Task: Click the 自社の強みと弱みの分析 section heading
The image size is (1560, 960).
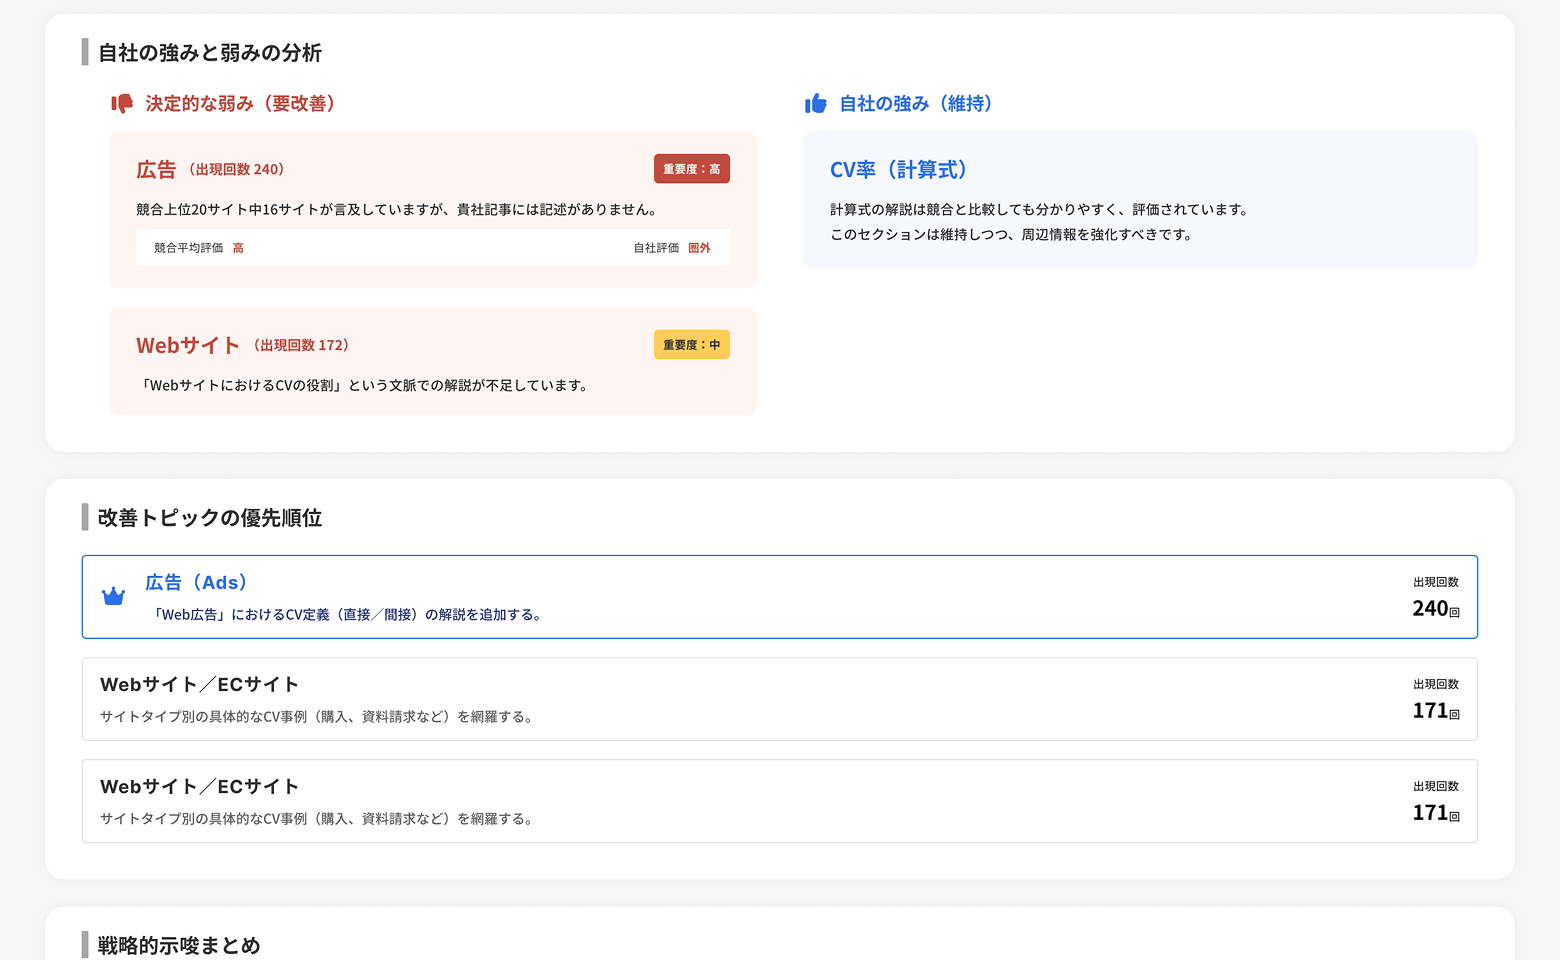Action: click(x=210, y=53)
